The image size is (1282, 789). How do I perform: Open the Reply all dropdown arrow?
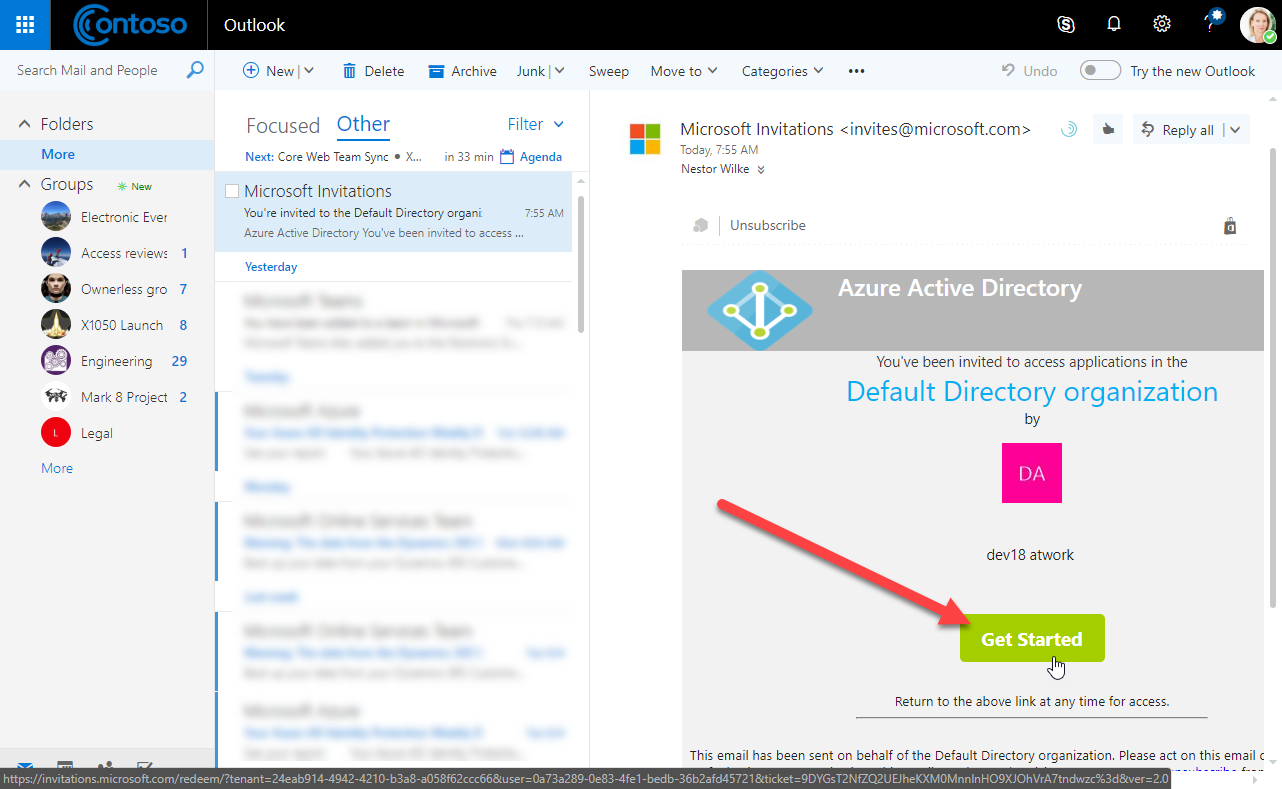[x=1235, y=130]
